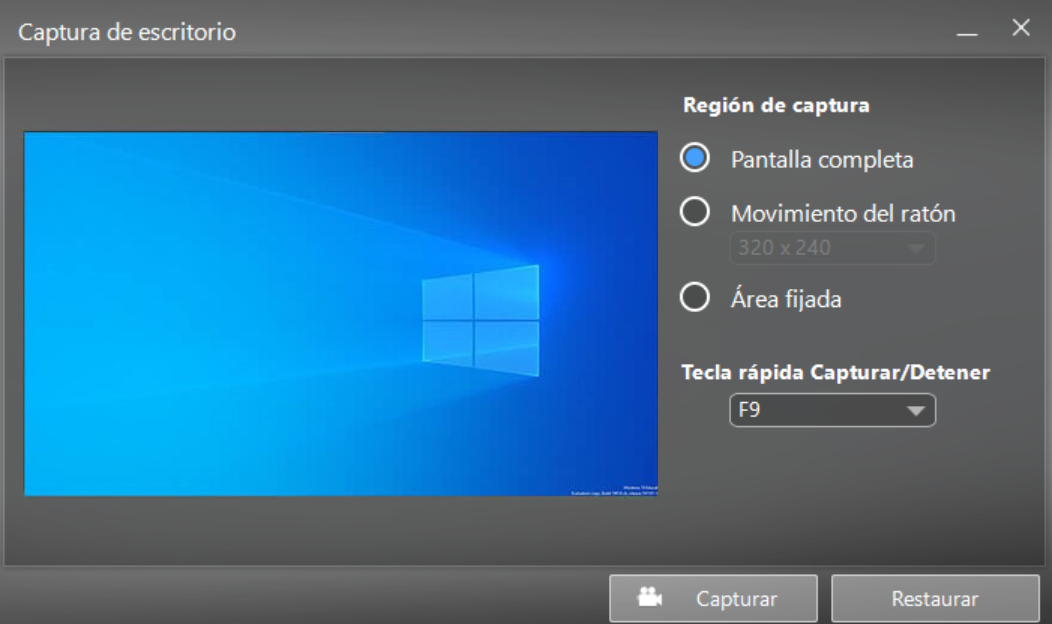Click the Restaurar button
This screenshot has height=624, width=1052.
(x=935, y=598)
